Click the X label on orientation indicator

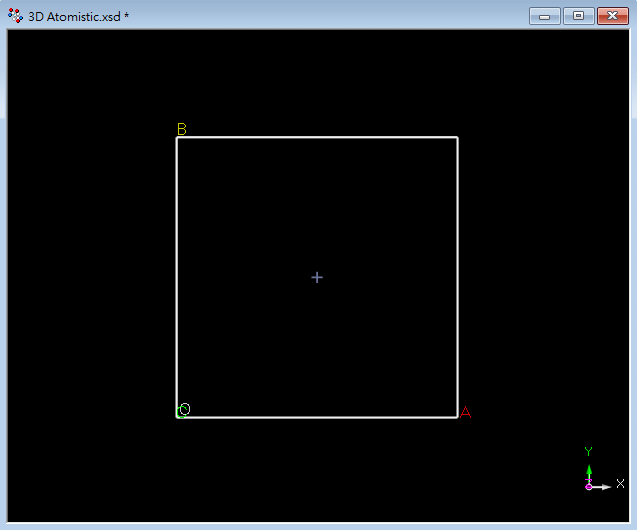620,484
